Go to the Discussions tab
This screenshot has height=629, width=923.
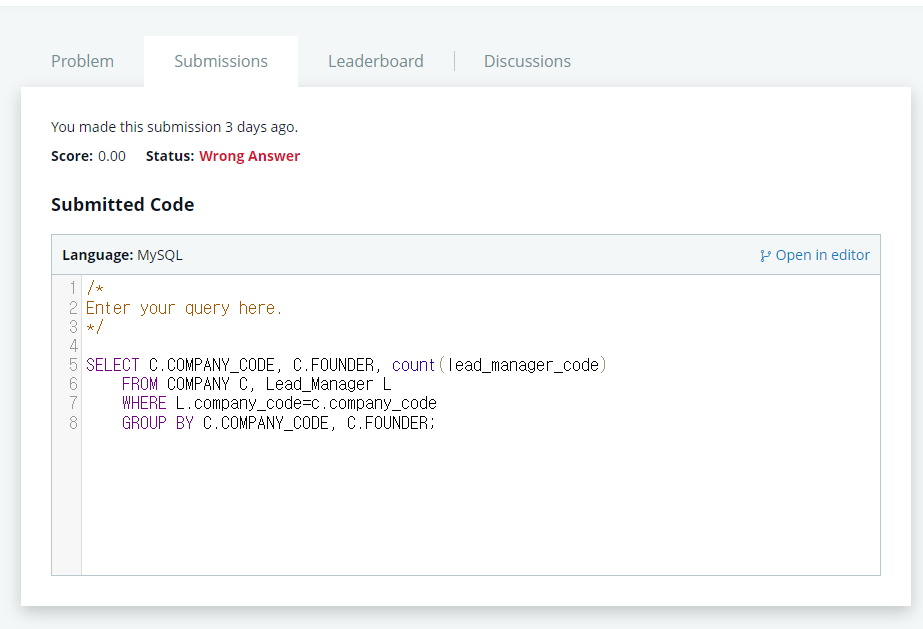pyautogui.click(x=527, y=61)
